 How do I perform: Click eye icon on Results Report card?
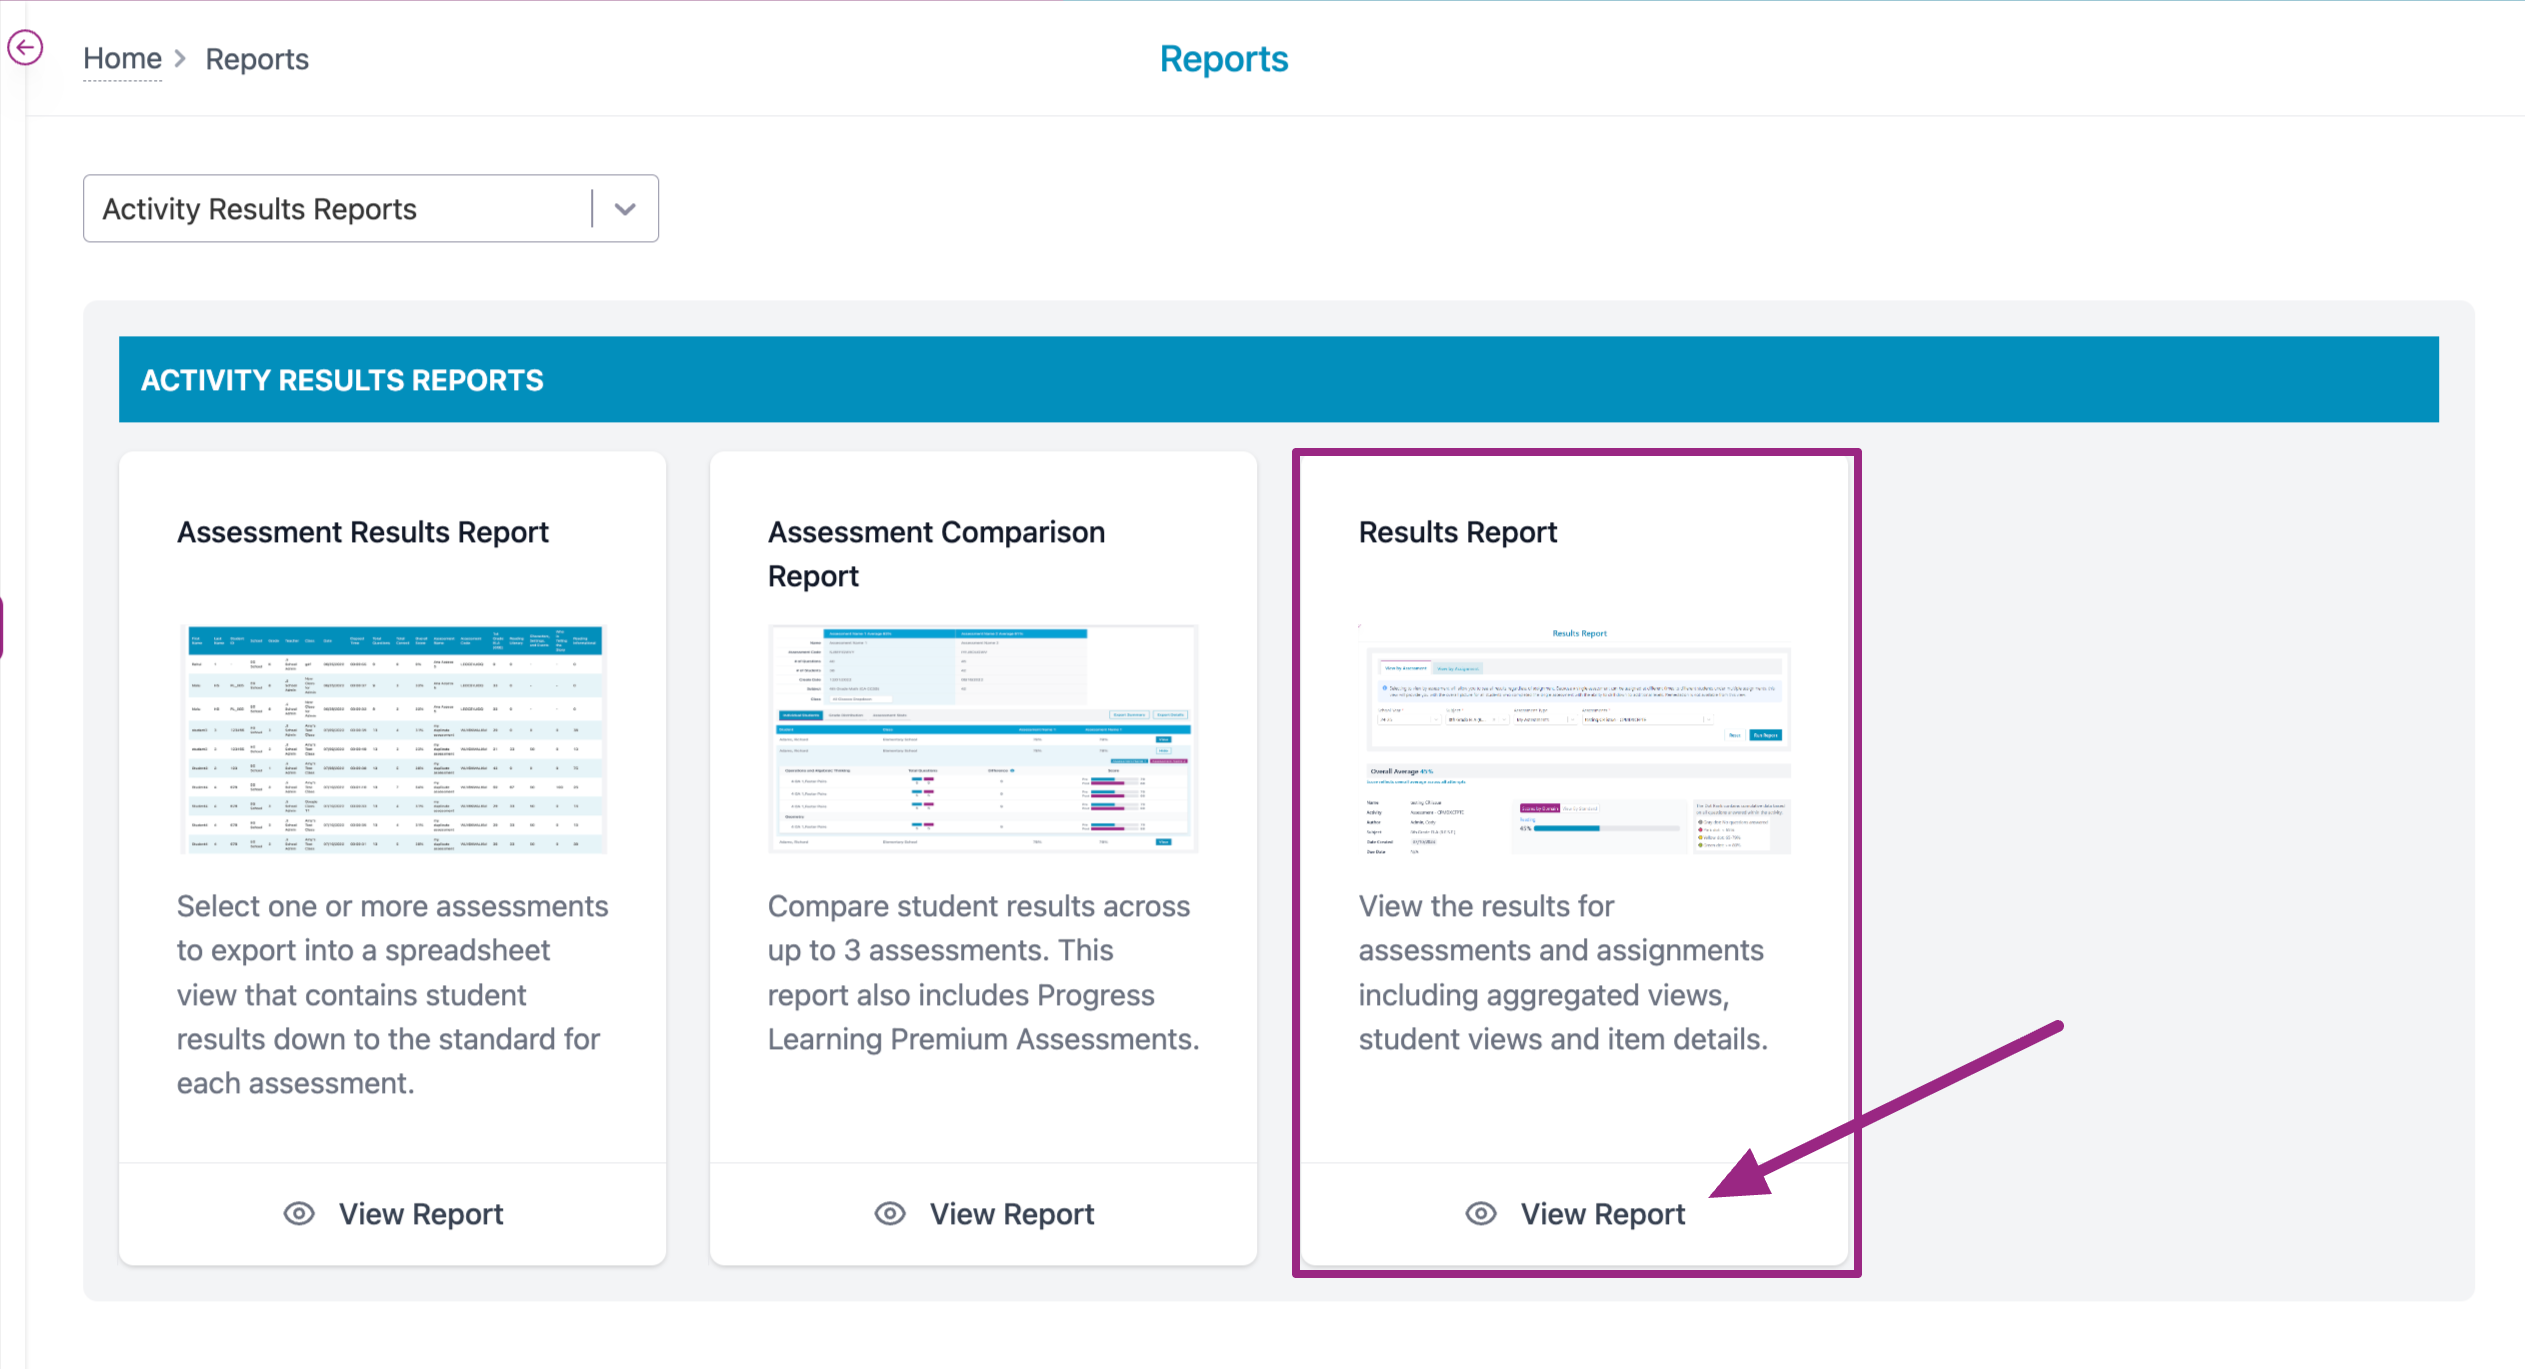[x=1481, y=1213]
